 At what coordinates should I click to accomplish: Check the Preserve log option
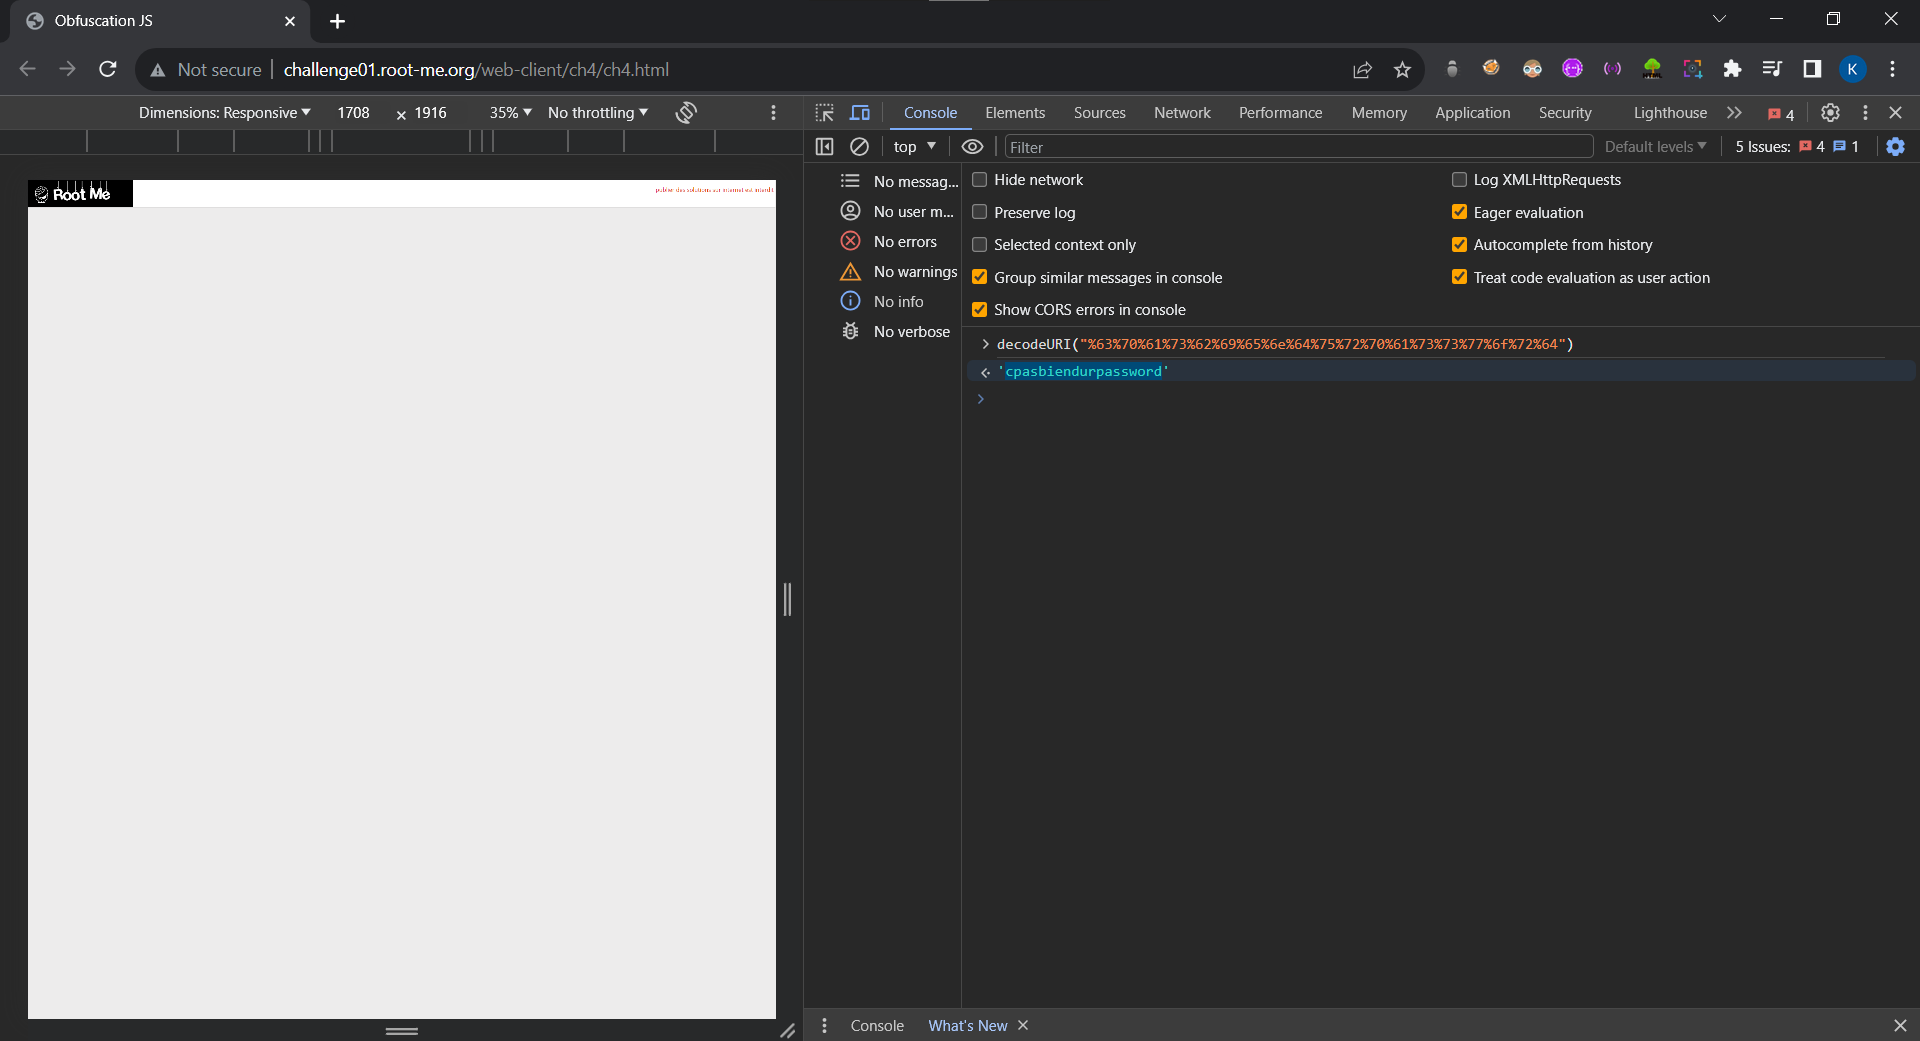point(980,212)
